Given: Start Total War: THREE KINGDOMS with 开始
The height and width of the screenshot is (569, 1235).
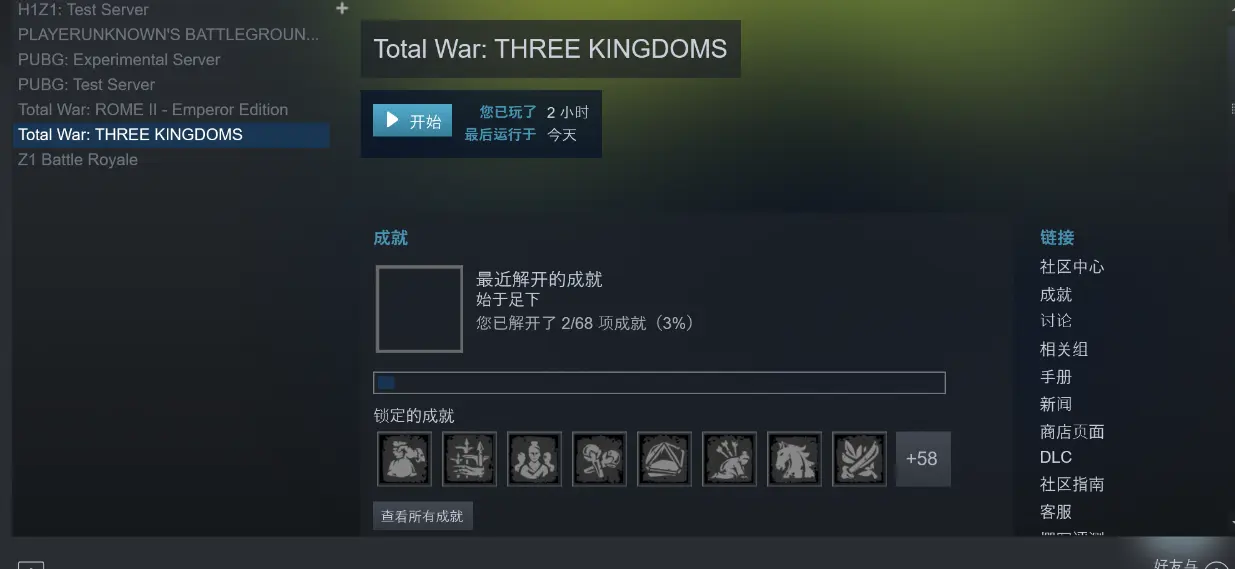Looking at the screenshot, I should [412, 121].
